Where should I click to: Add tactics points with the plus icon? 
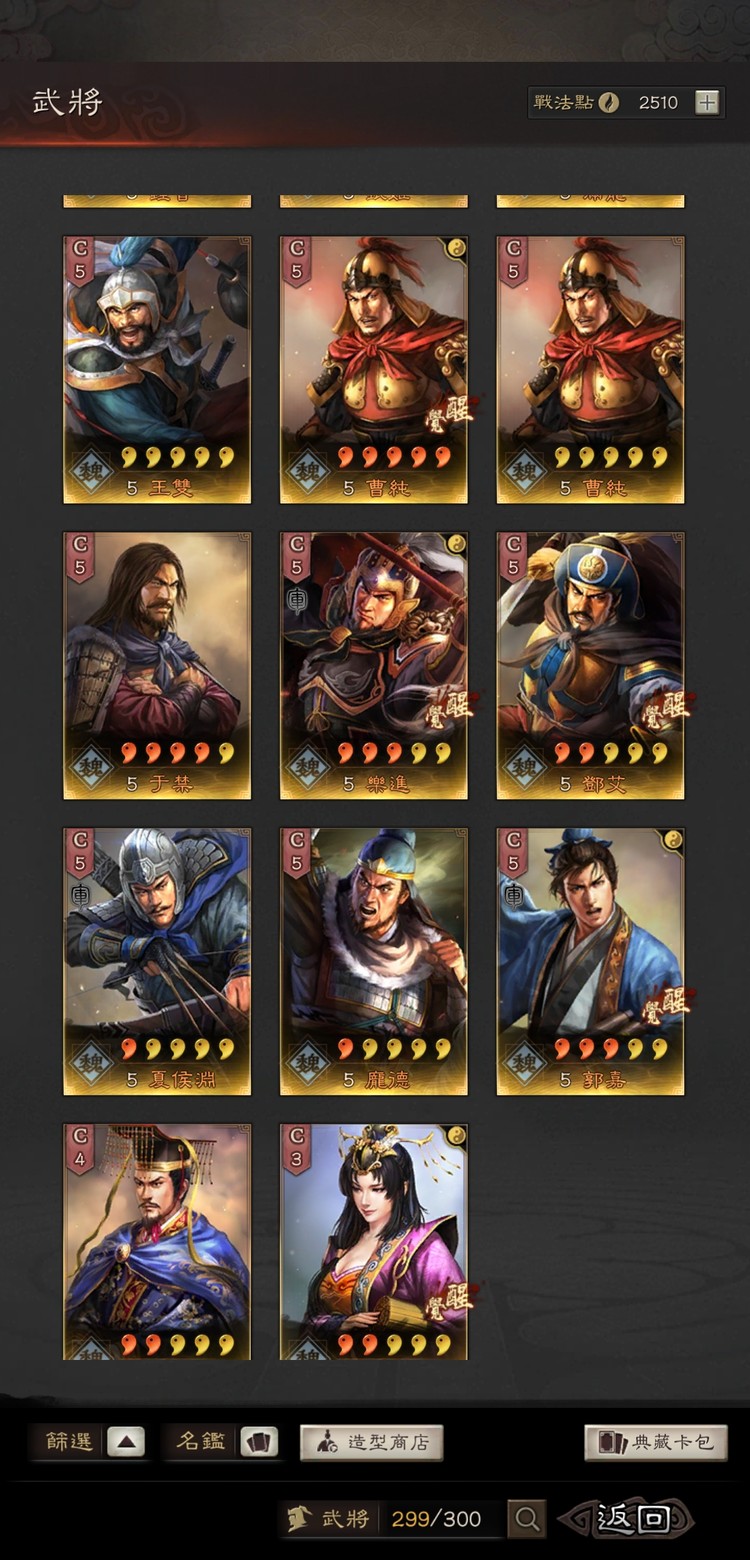pos(707,102)
